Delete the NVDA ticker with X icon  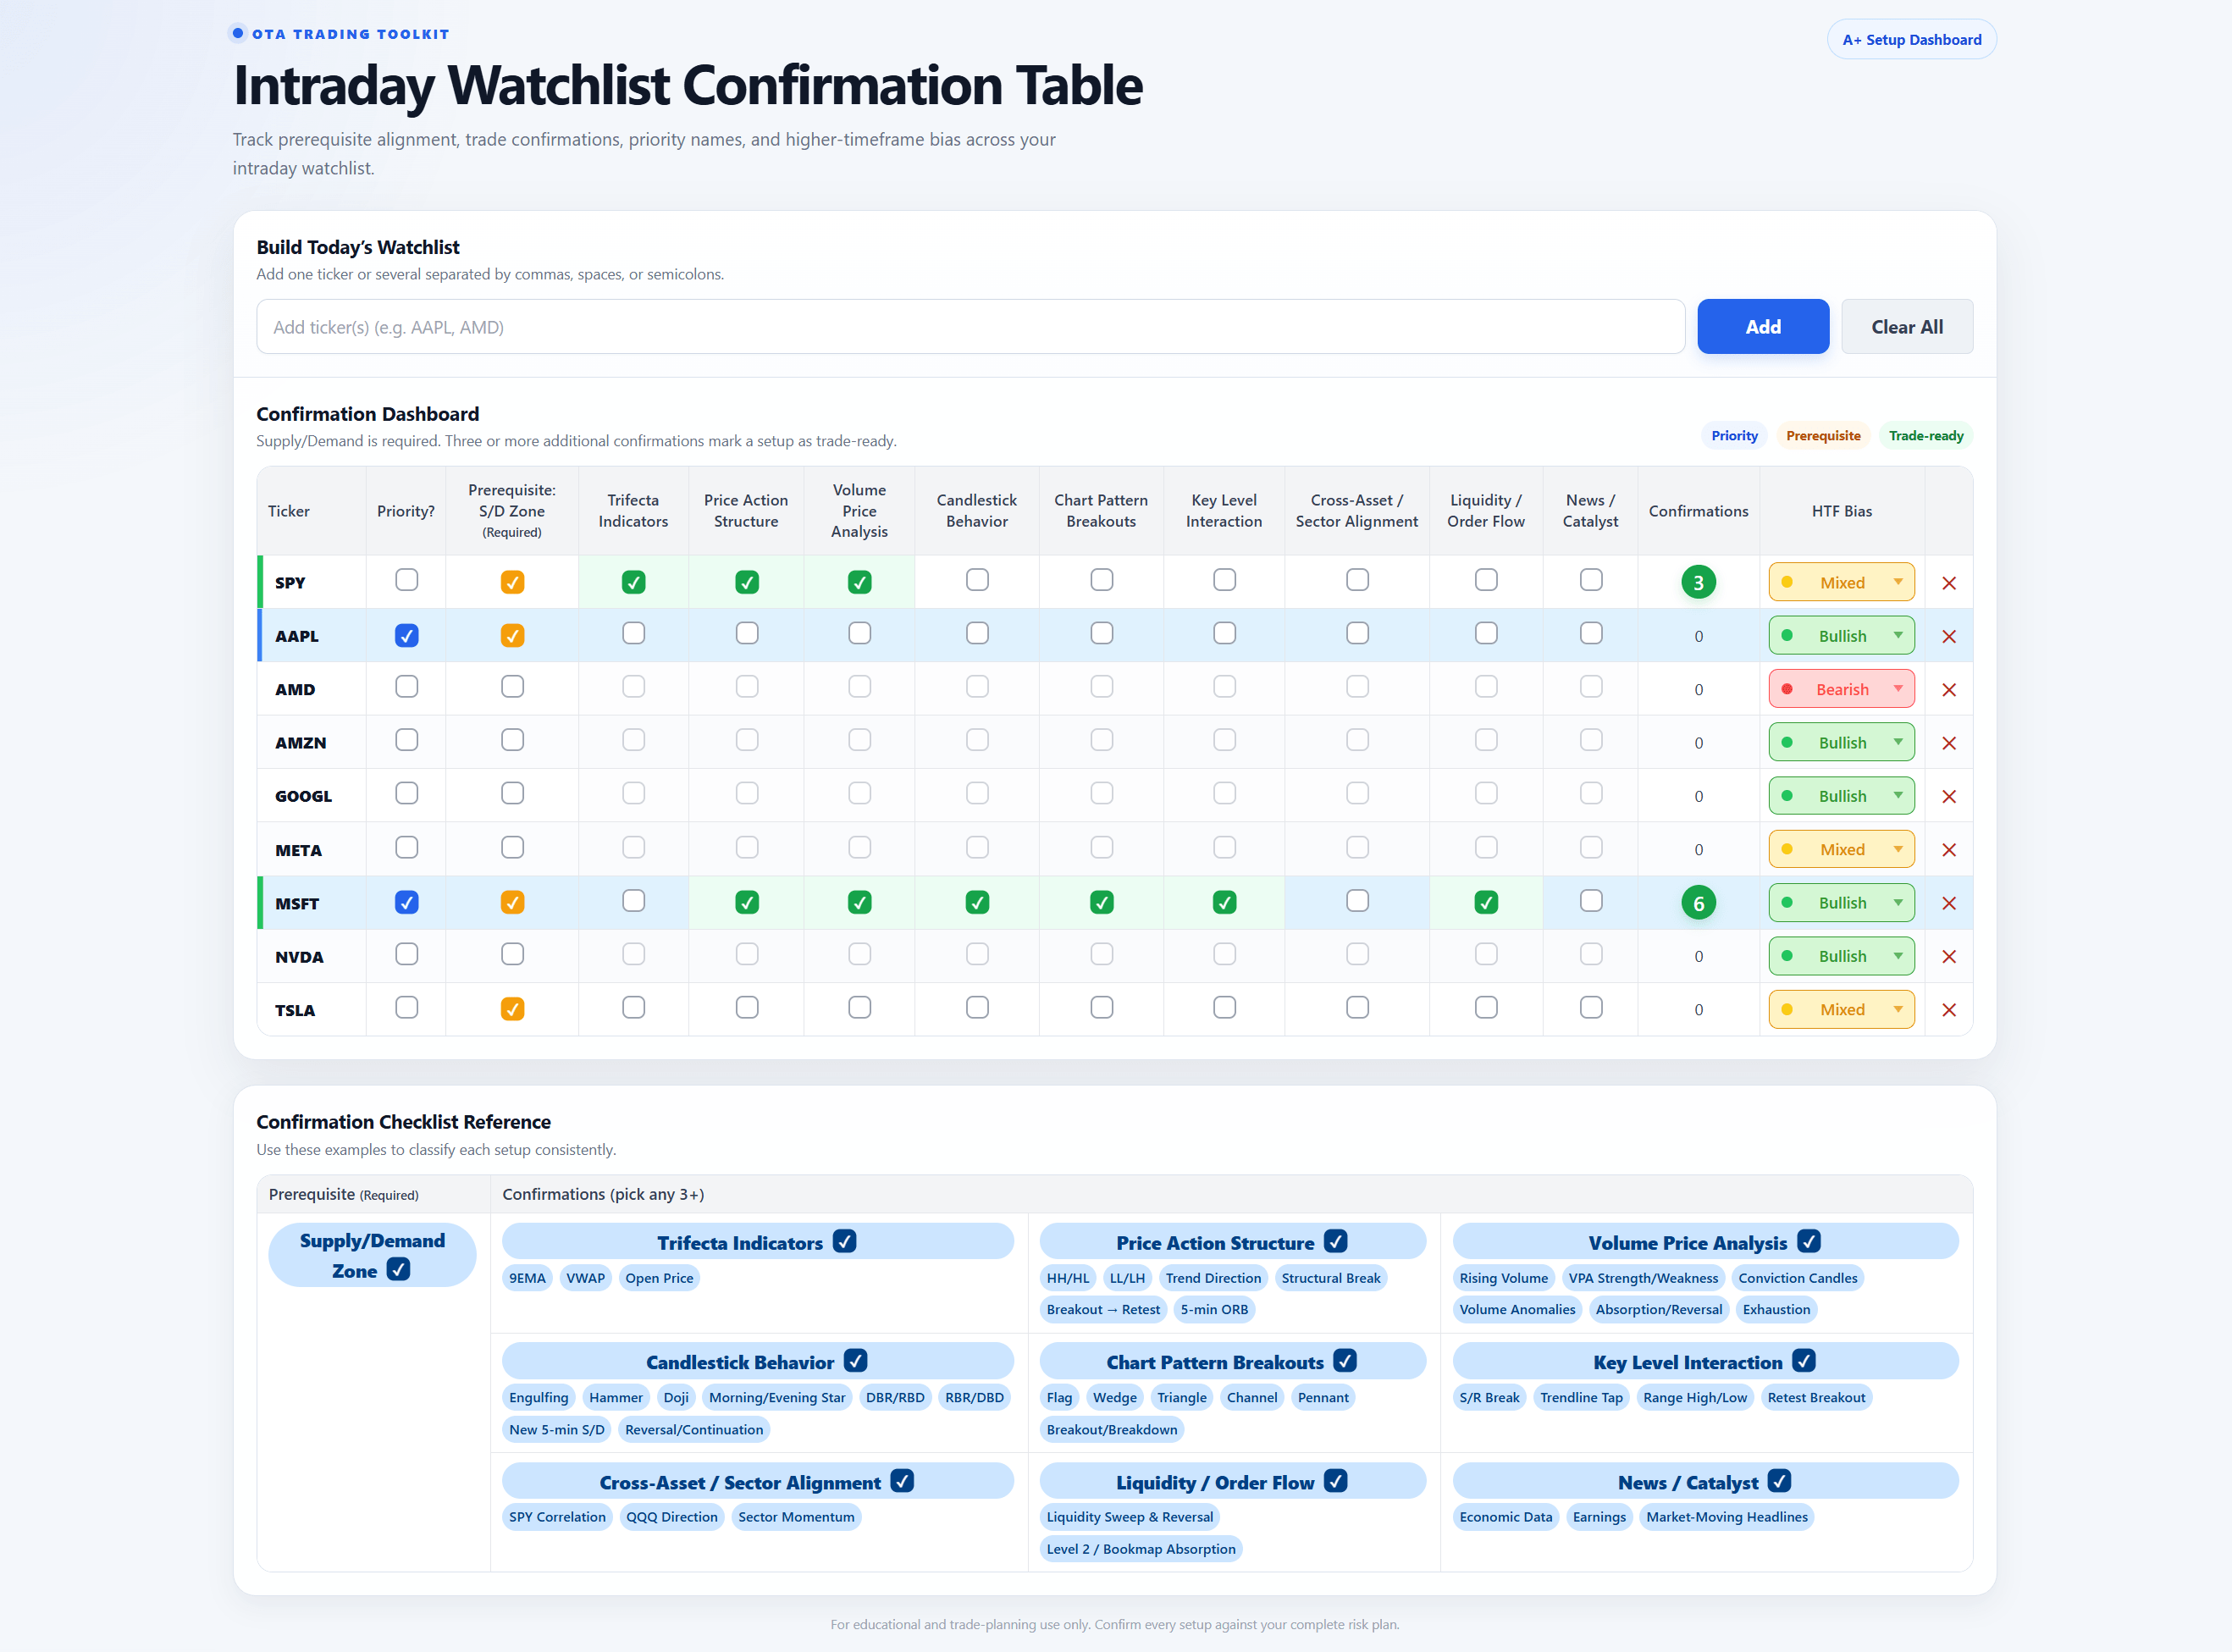click(1948, 957)
